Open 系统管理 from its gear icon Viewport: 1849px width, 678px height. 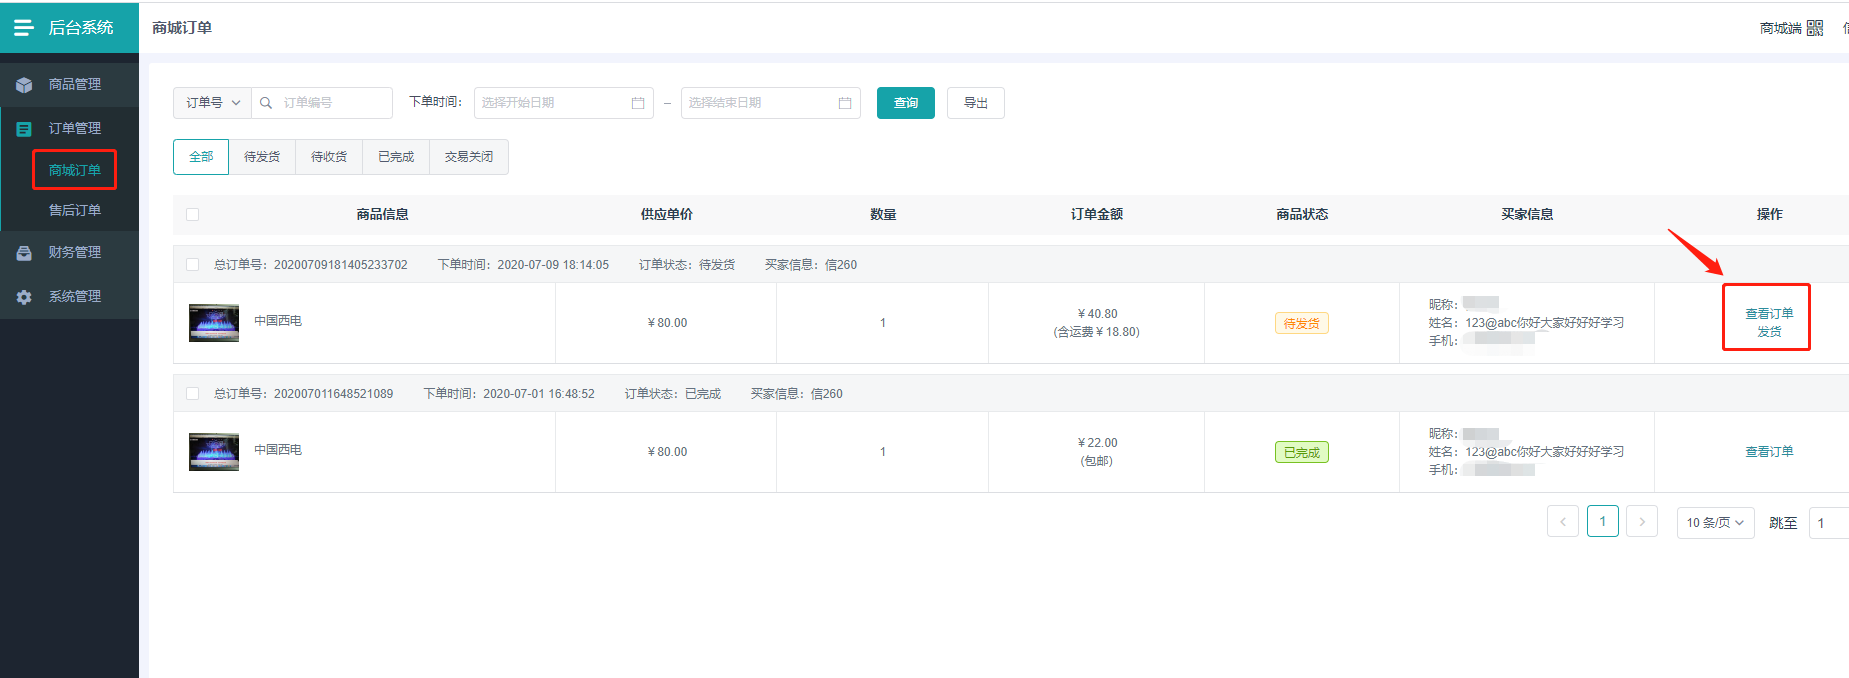24,297
